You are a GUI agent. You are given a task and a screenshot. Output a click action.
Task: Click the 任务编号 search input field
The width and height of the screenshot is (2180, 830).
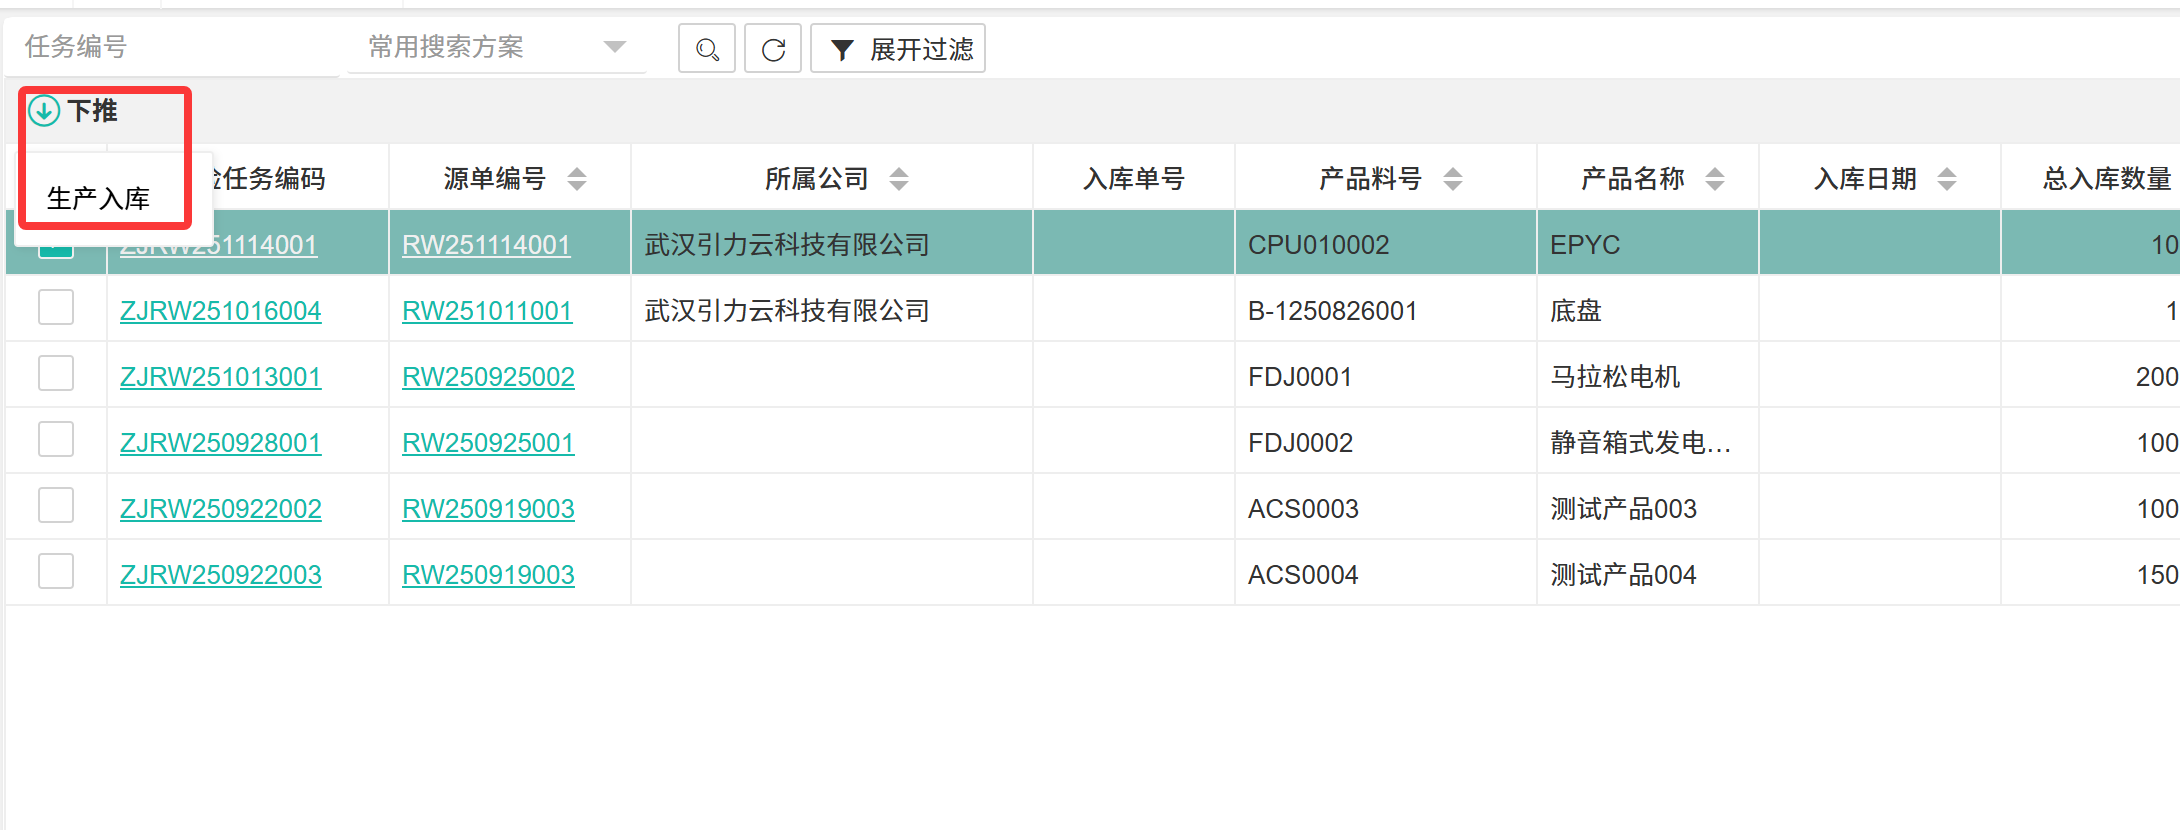(170, 47)
